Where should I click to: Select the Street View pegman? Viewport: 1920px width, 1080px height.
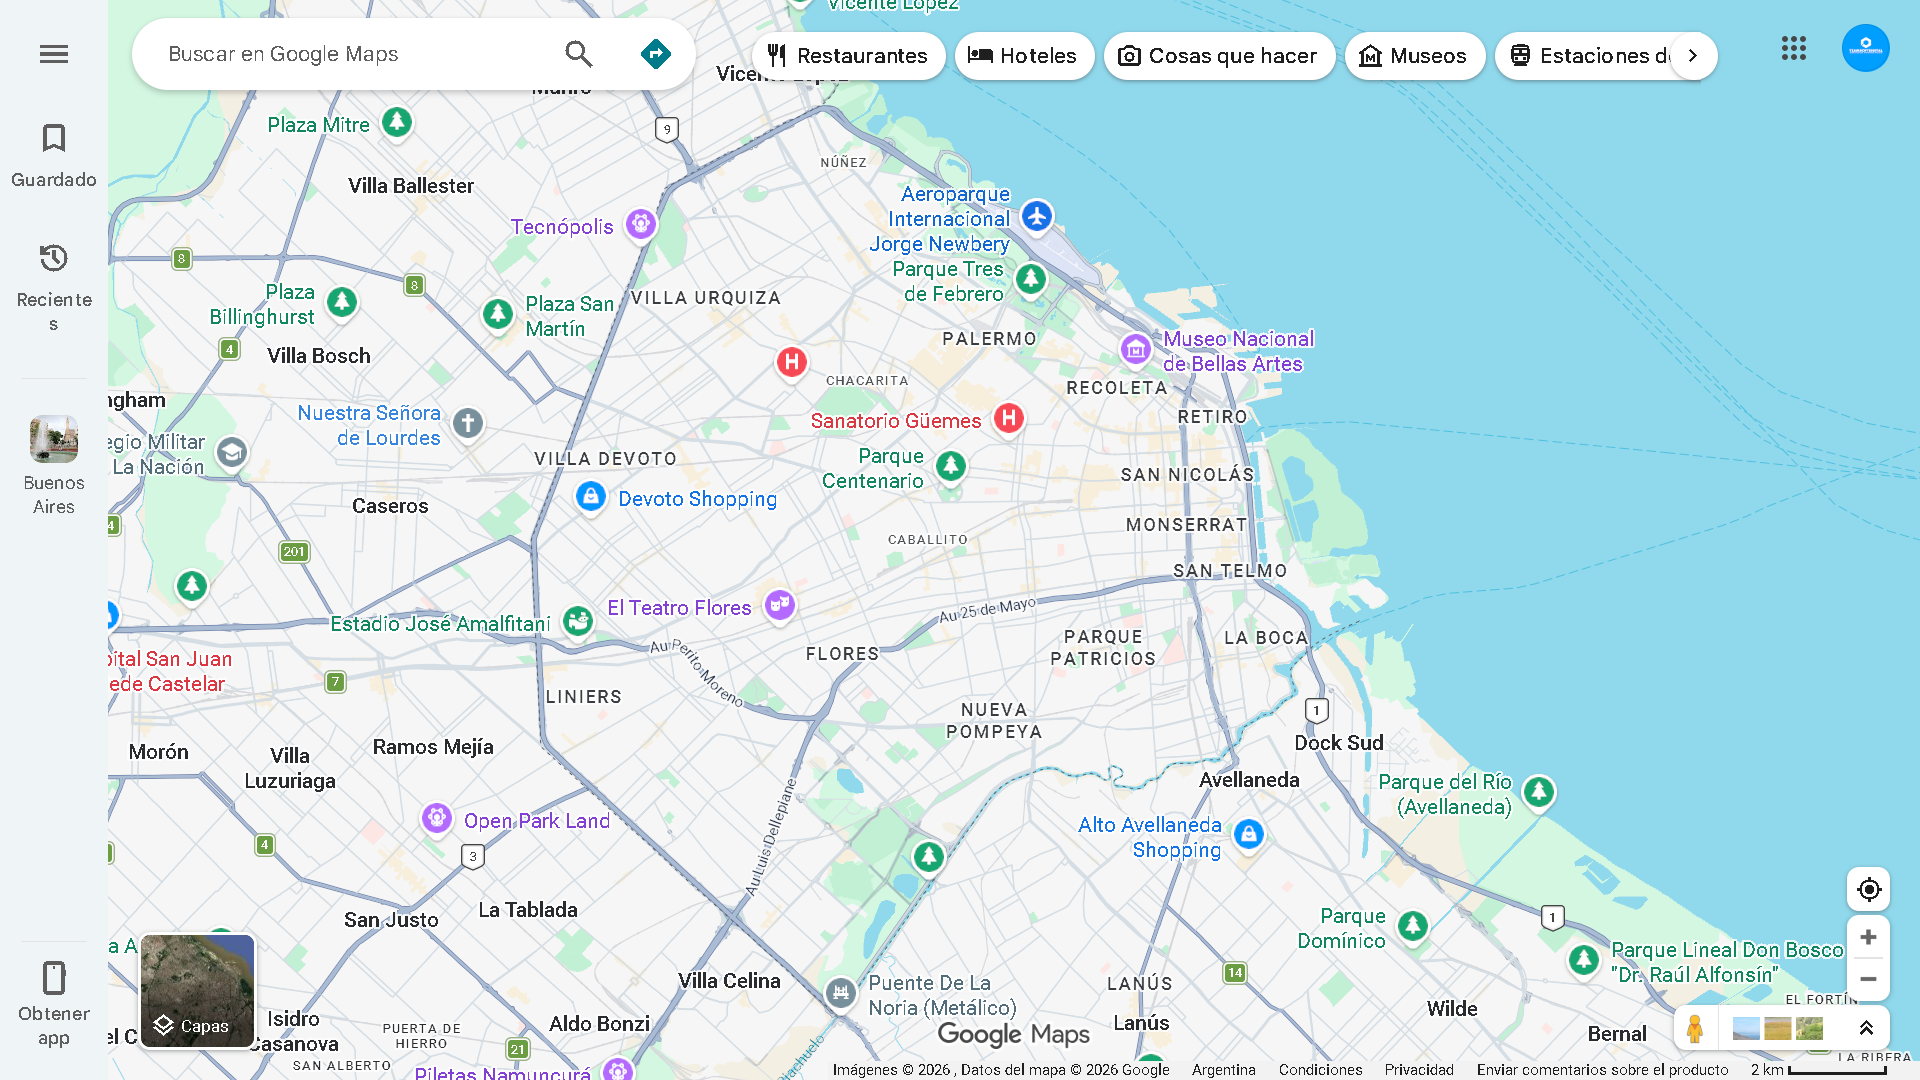point(1695,1028)
